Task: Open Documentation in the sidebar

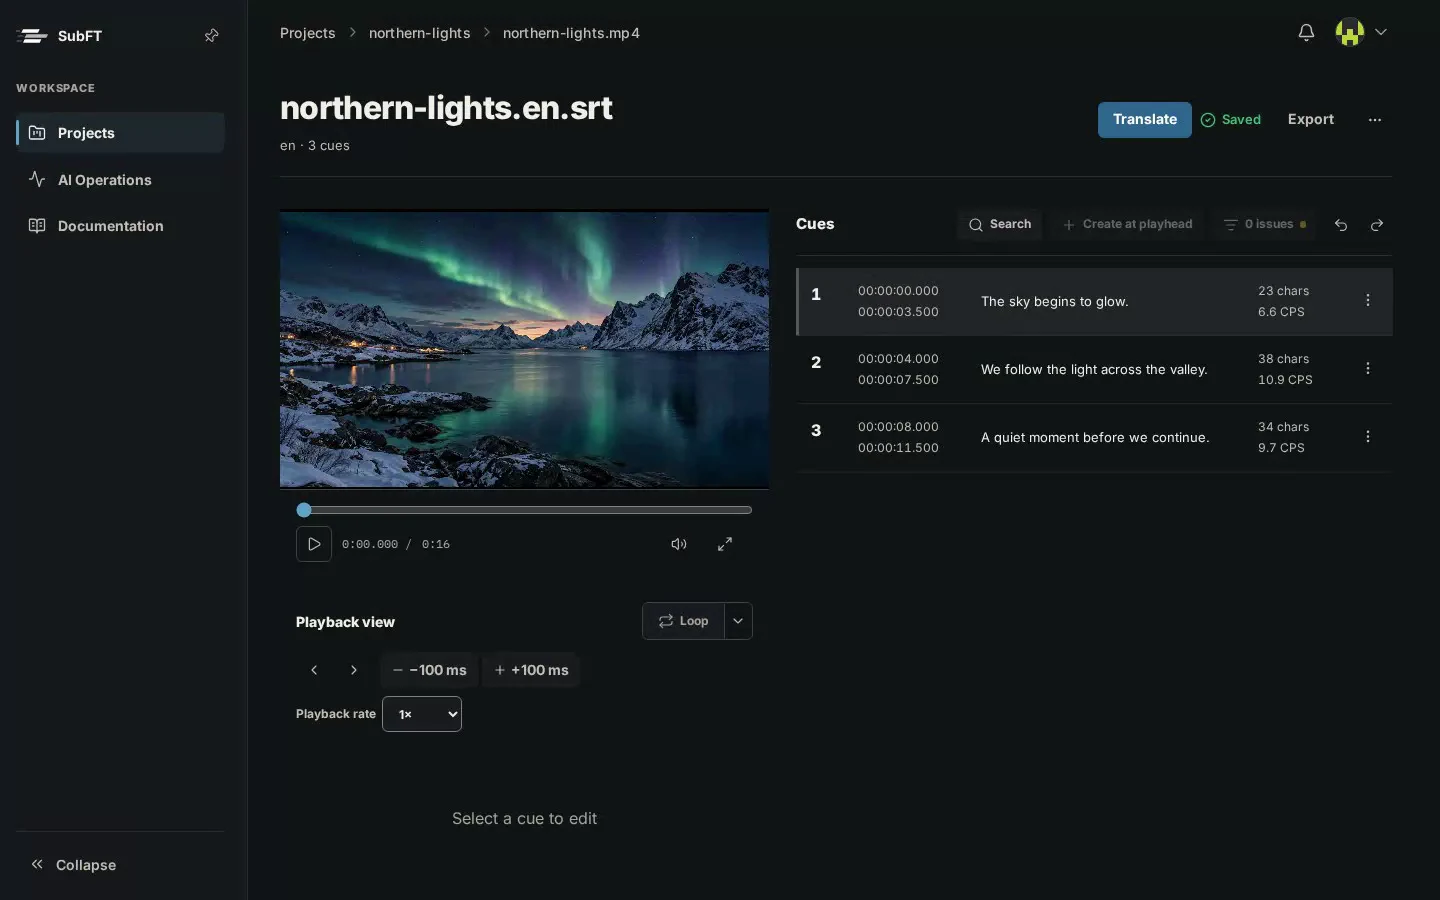Action: click(120, 226)
